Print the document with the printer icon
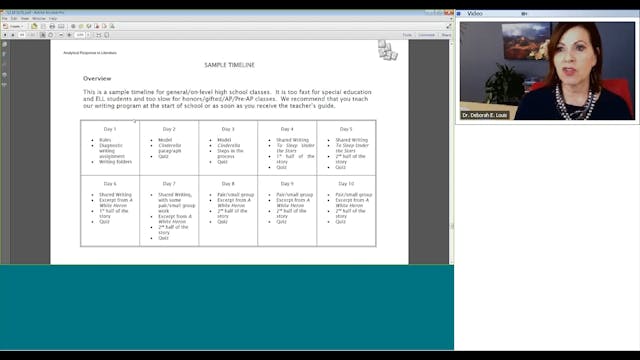Viewport: 640px width, 360px height. click(x=52, y=26)
